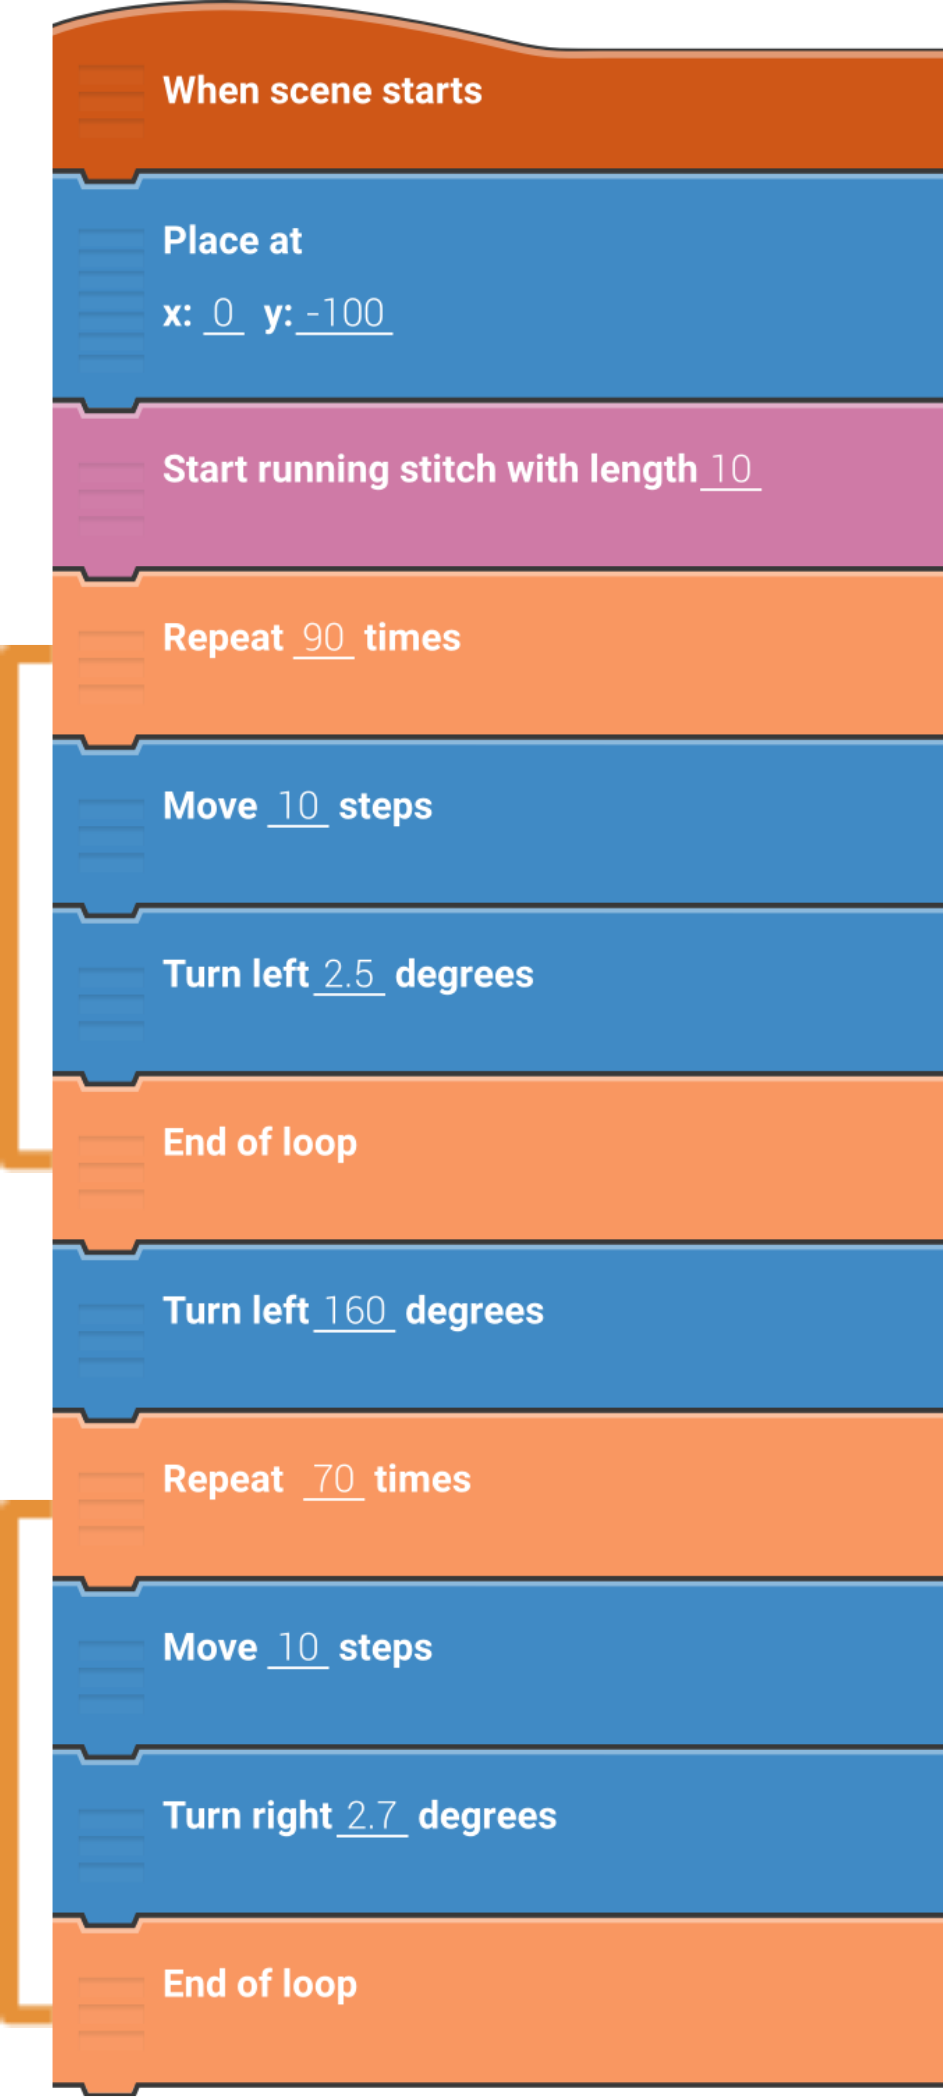
Task: Edit the Repeat 70 times count
Action: [334, 1479]
